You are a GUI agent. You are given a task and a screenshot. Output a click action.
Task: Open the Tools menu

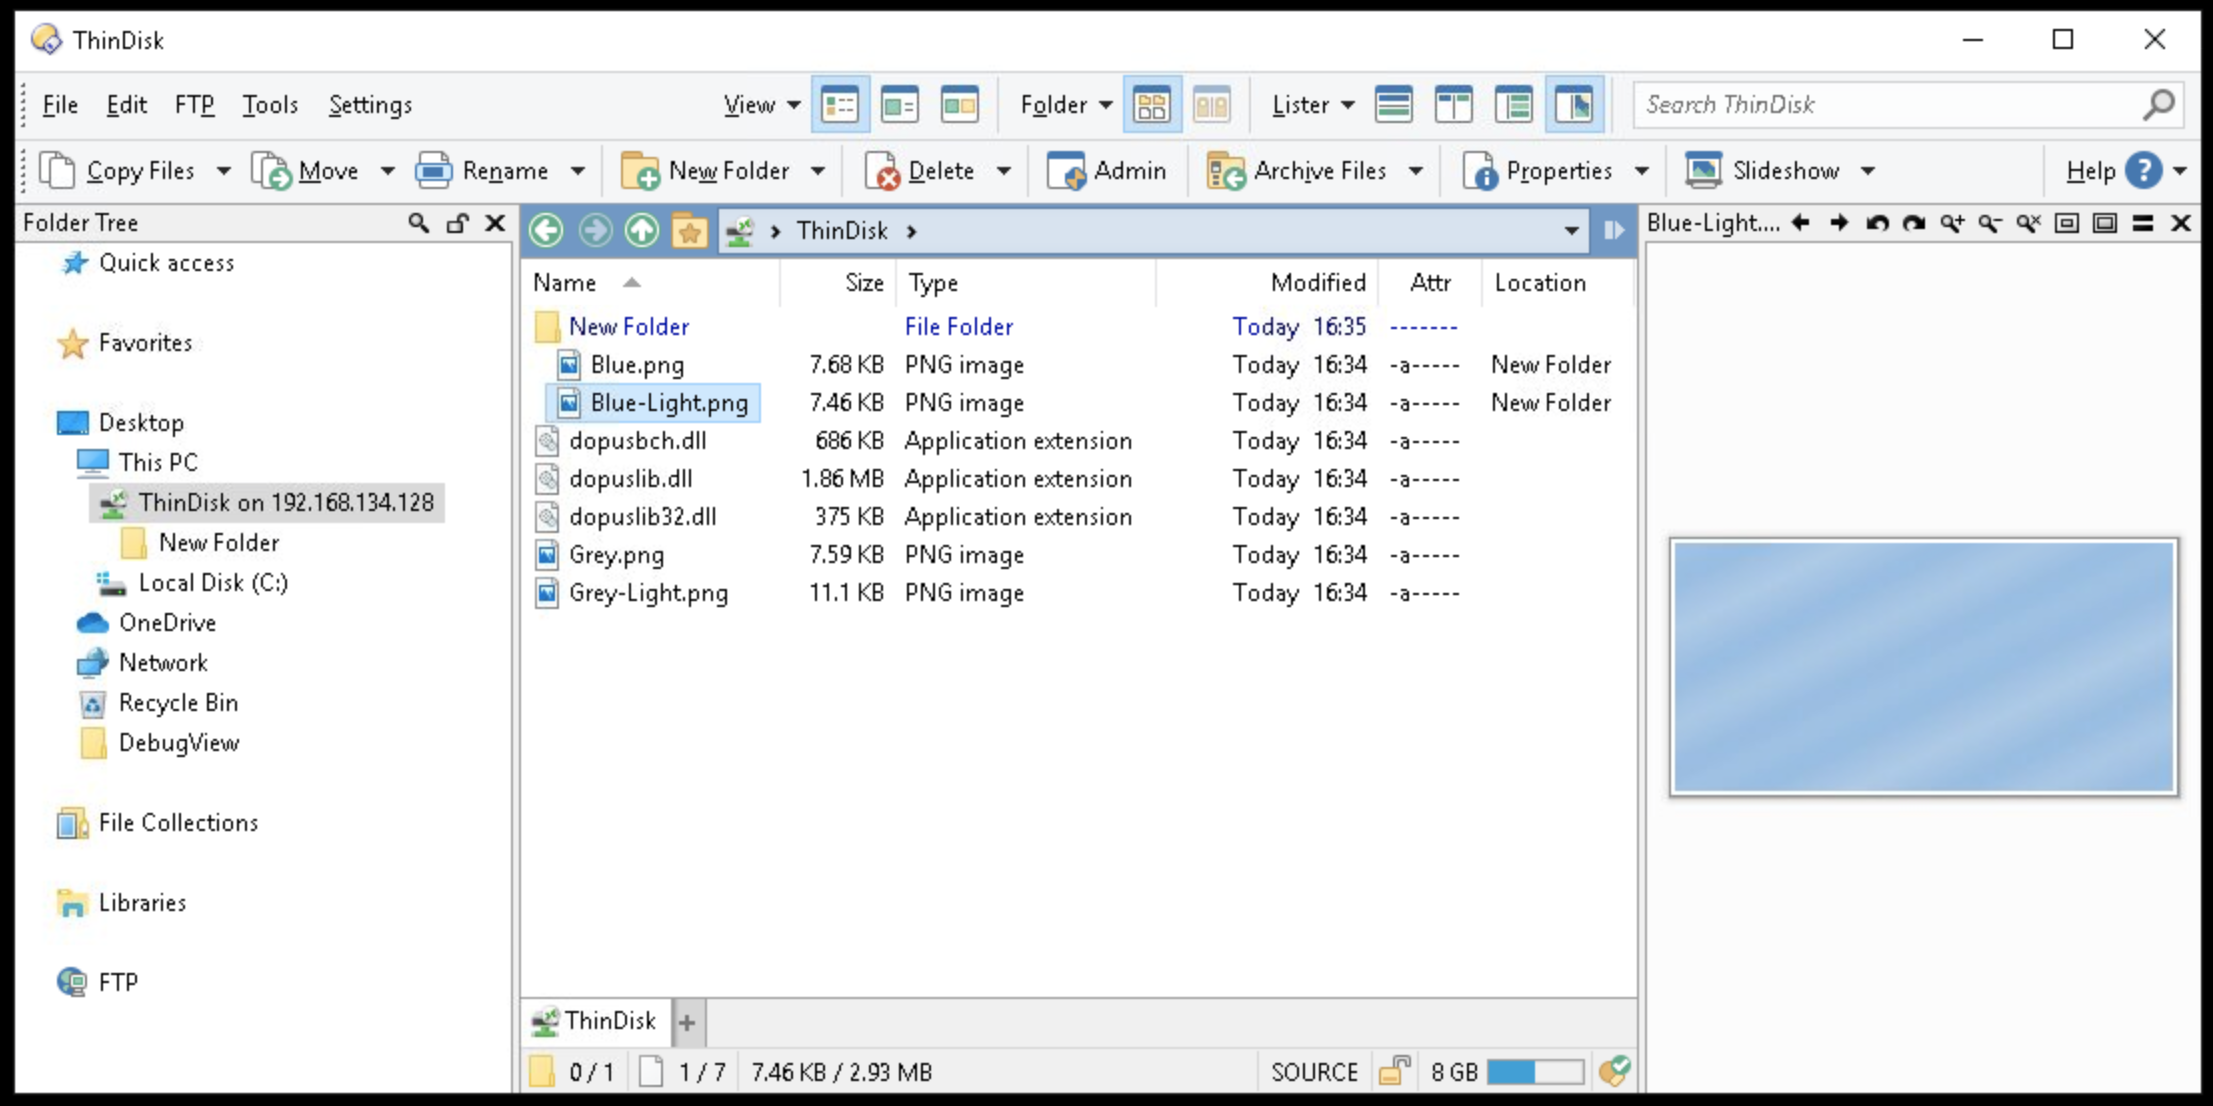(x=270, y=105)
